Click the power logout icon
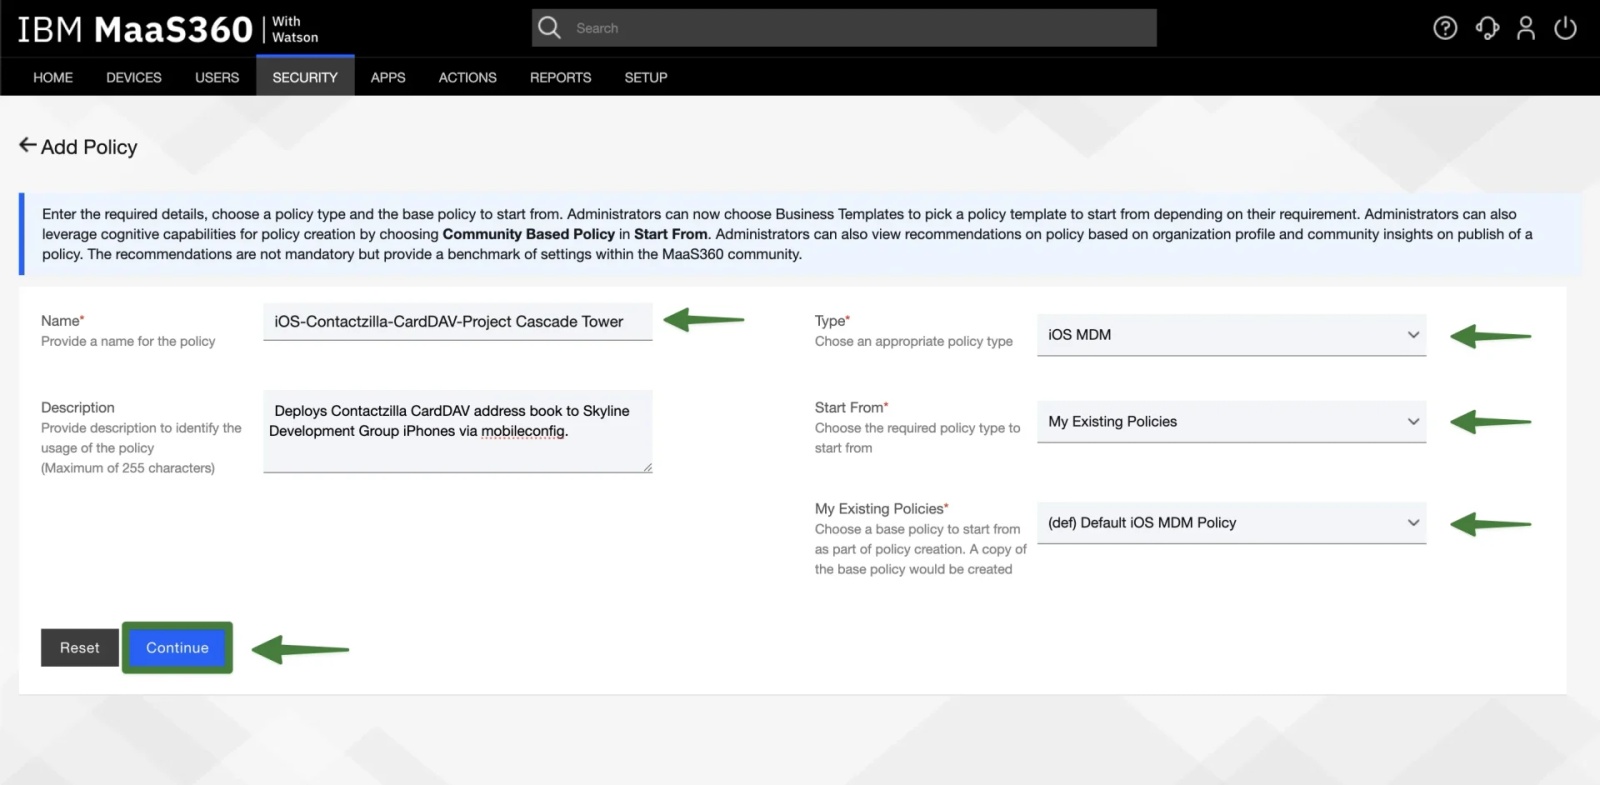 coord(1565,28)
